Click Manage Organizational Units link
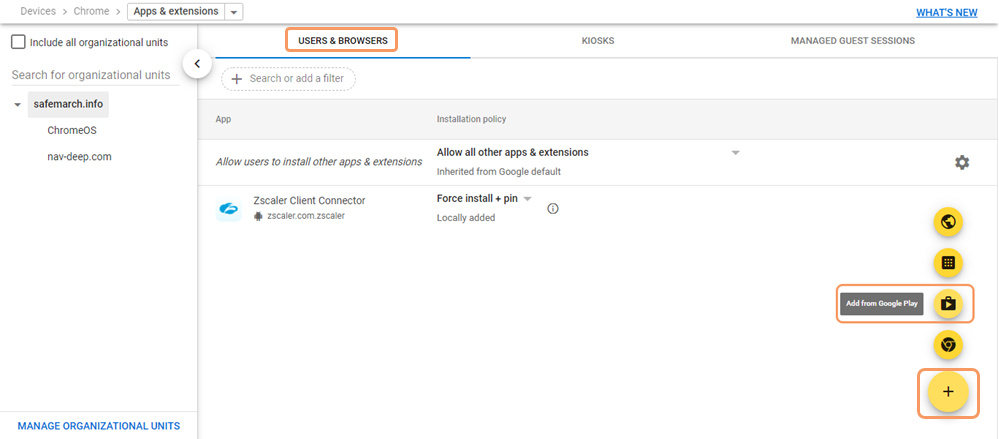This screenshot has height=439, width=999. point(98,426)
